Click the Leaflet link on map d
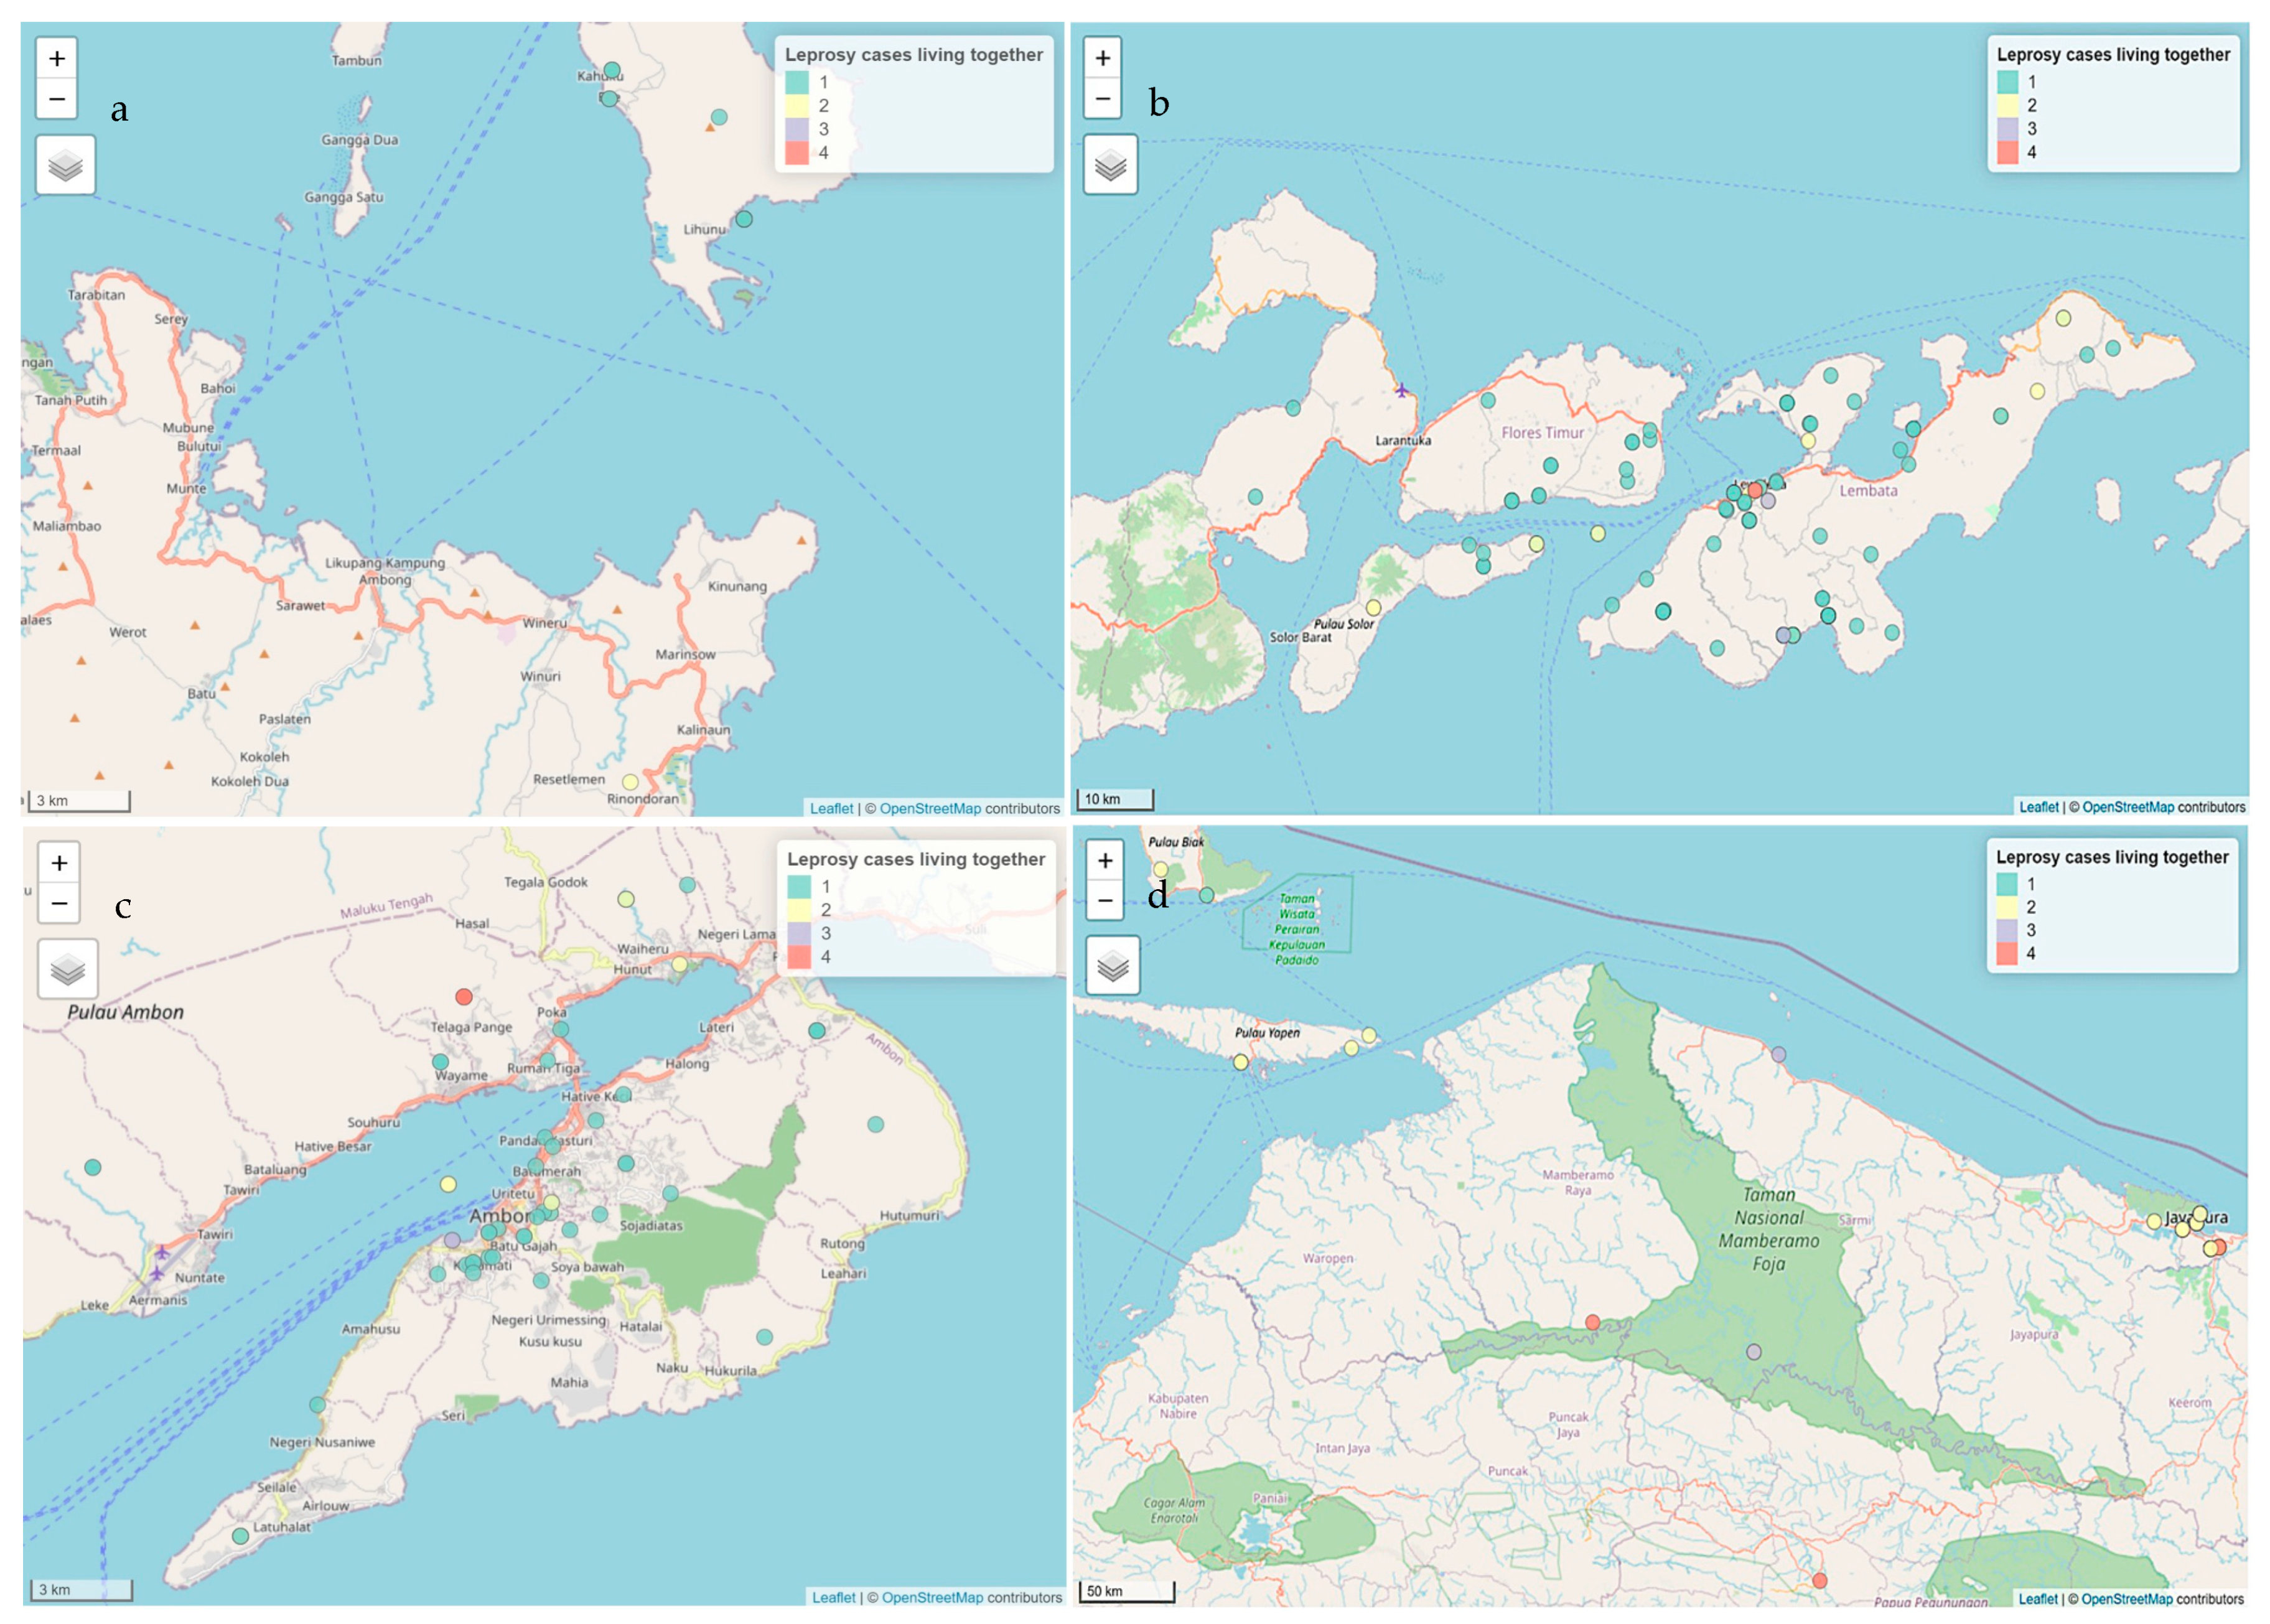Screen dimensions: 2270x1624 (x=2037, y=1599)
